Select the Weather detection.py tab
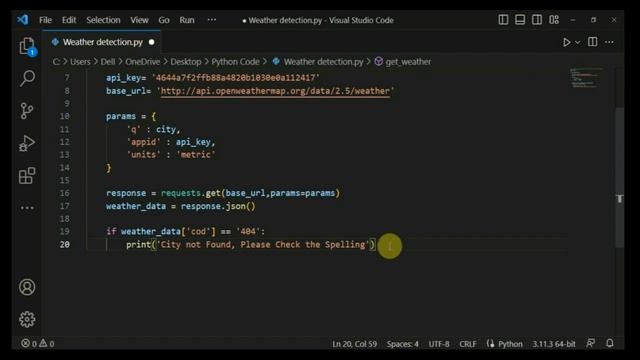This screenshot has height=360, width=640. (x=102, y=42)
